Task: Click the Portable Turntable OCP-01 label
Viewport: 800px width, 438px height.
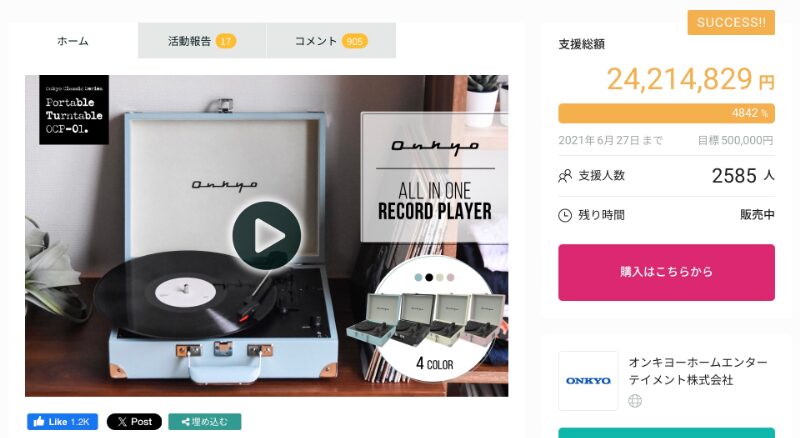Action: (74, 110)
